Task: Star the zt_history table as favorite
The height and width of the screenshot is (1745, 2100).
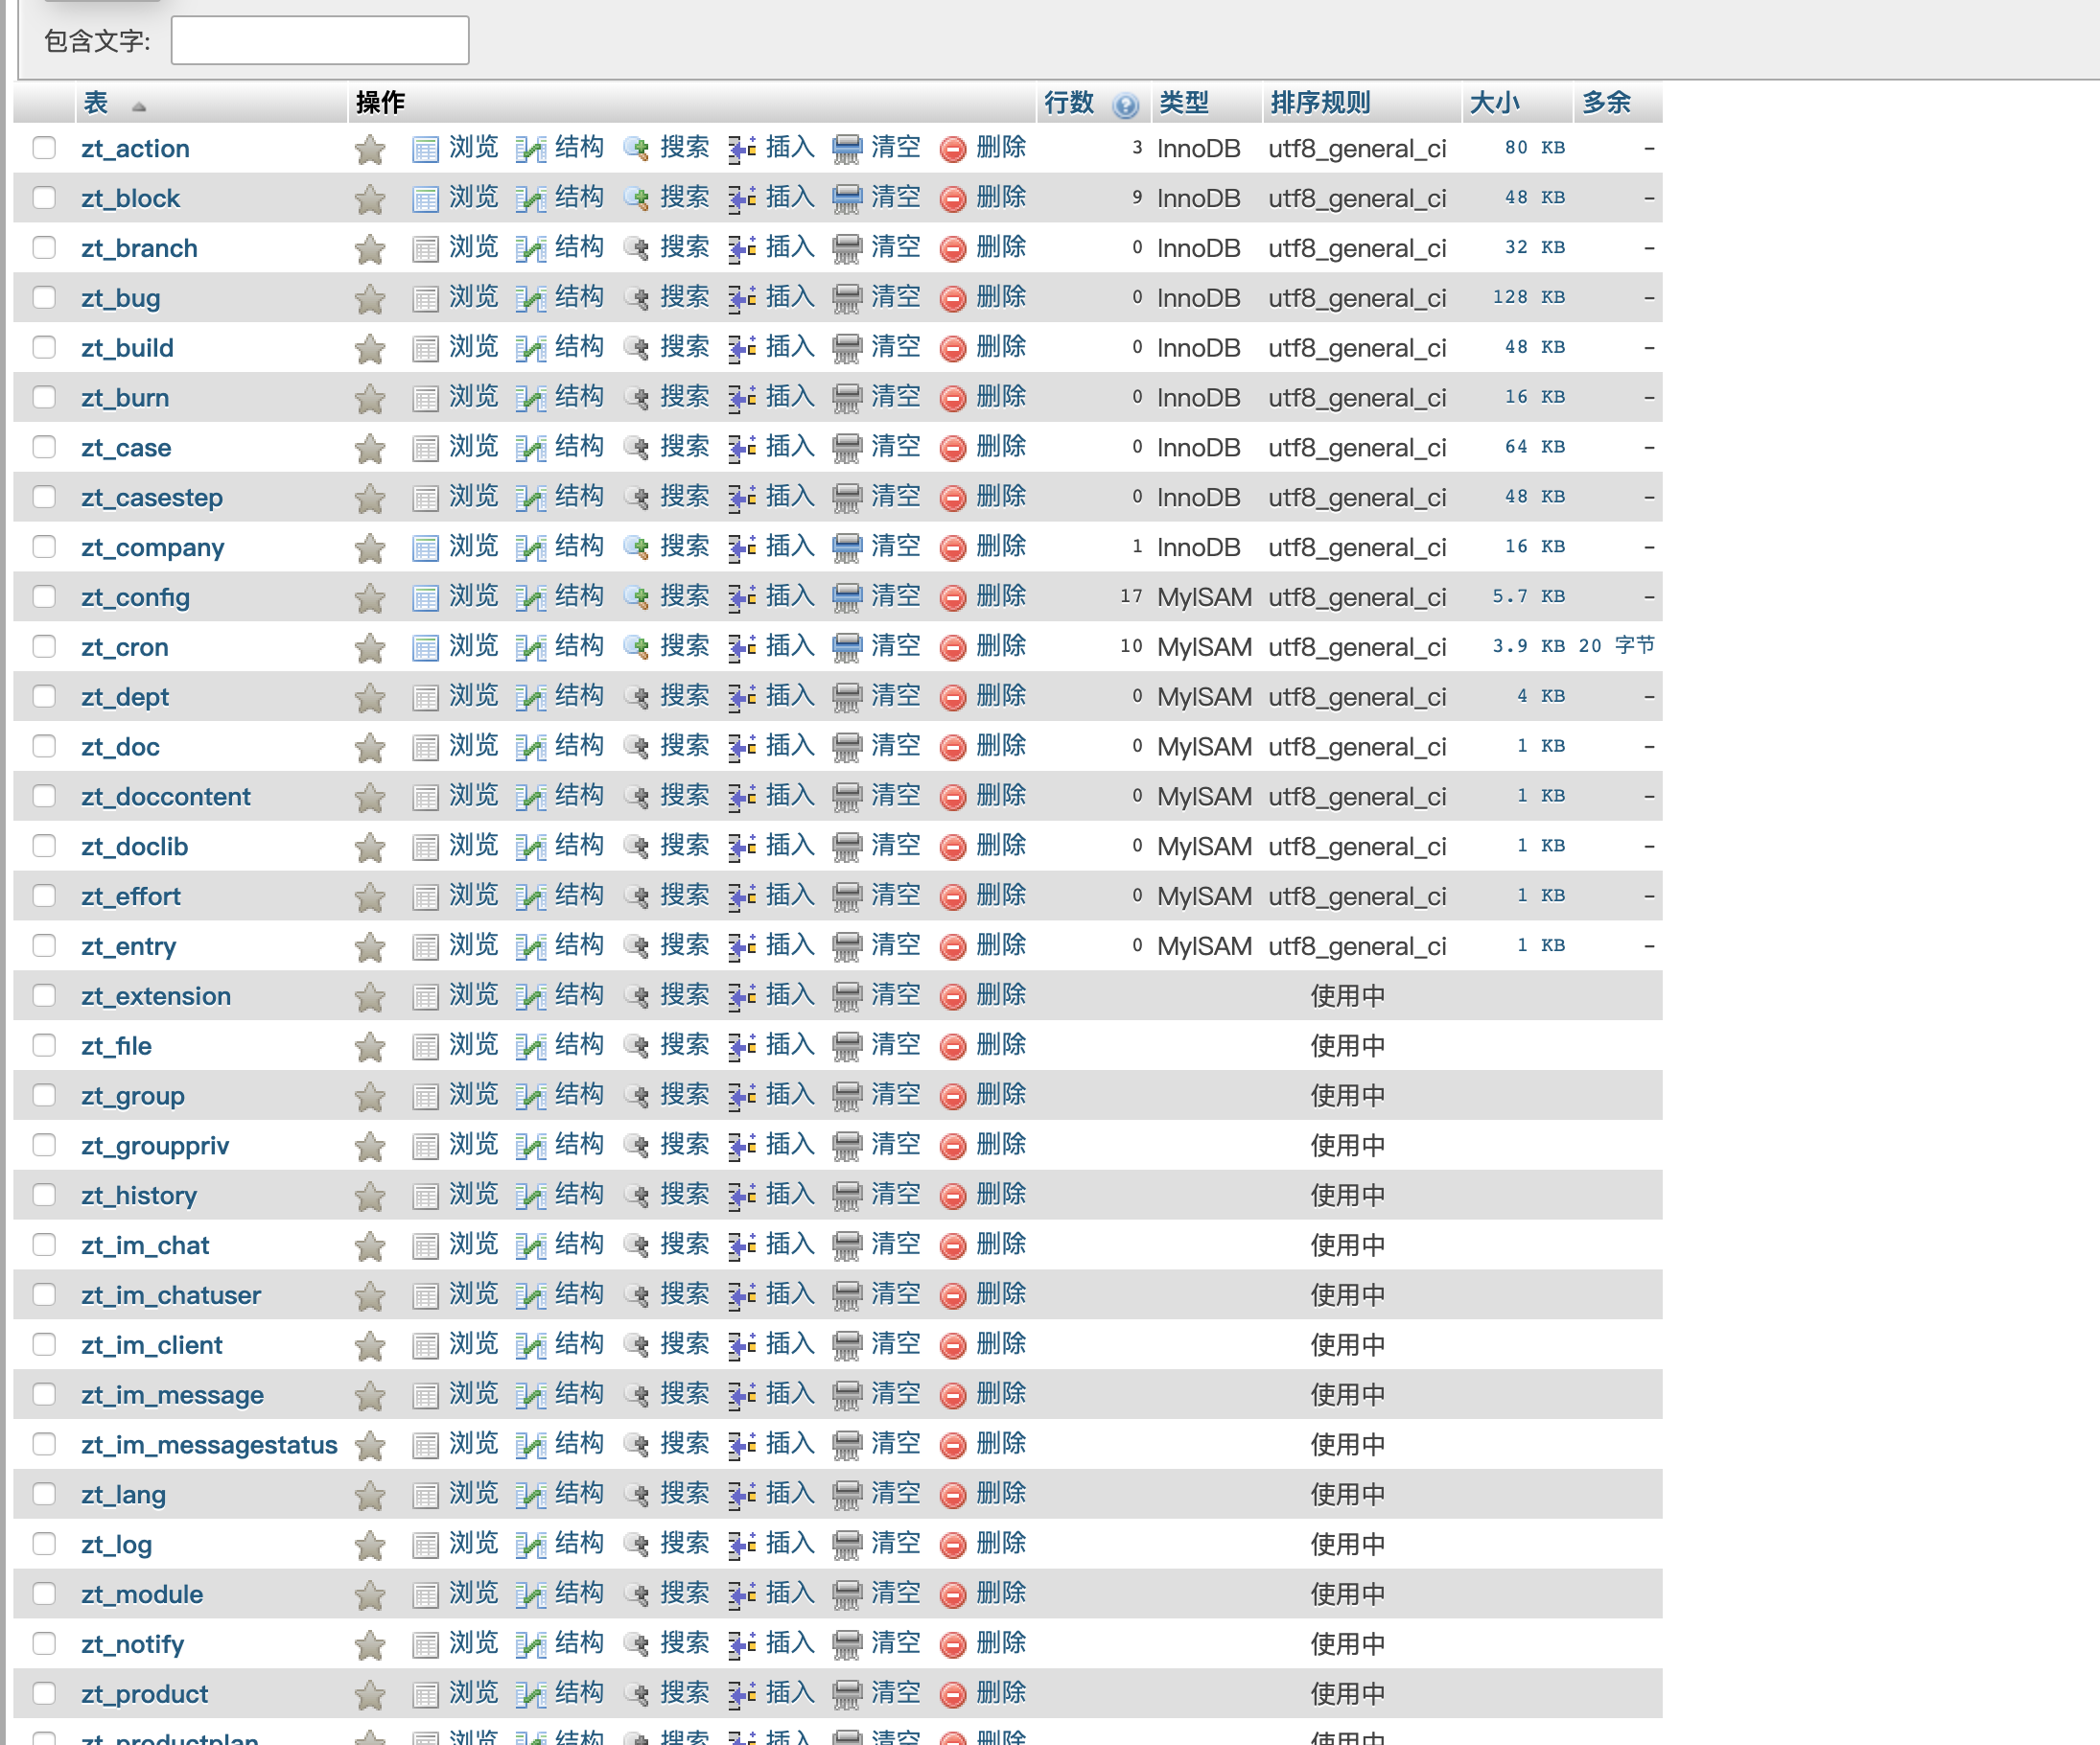Action: pos(370,1196)
